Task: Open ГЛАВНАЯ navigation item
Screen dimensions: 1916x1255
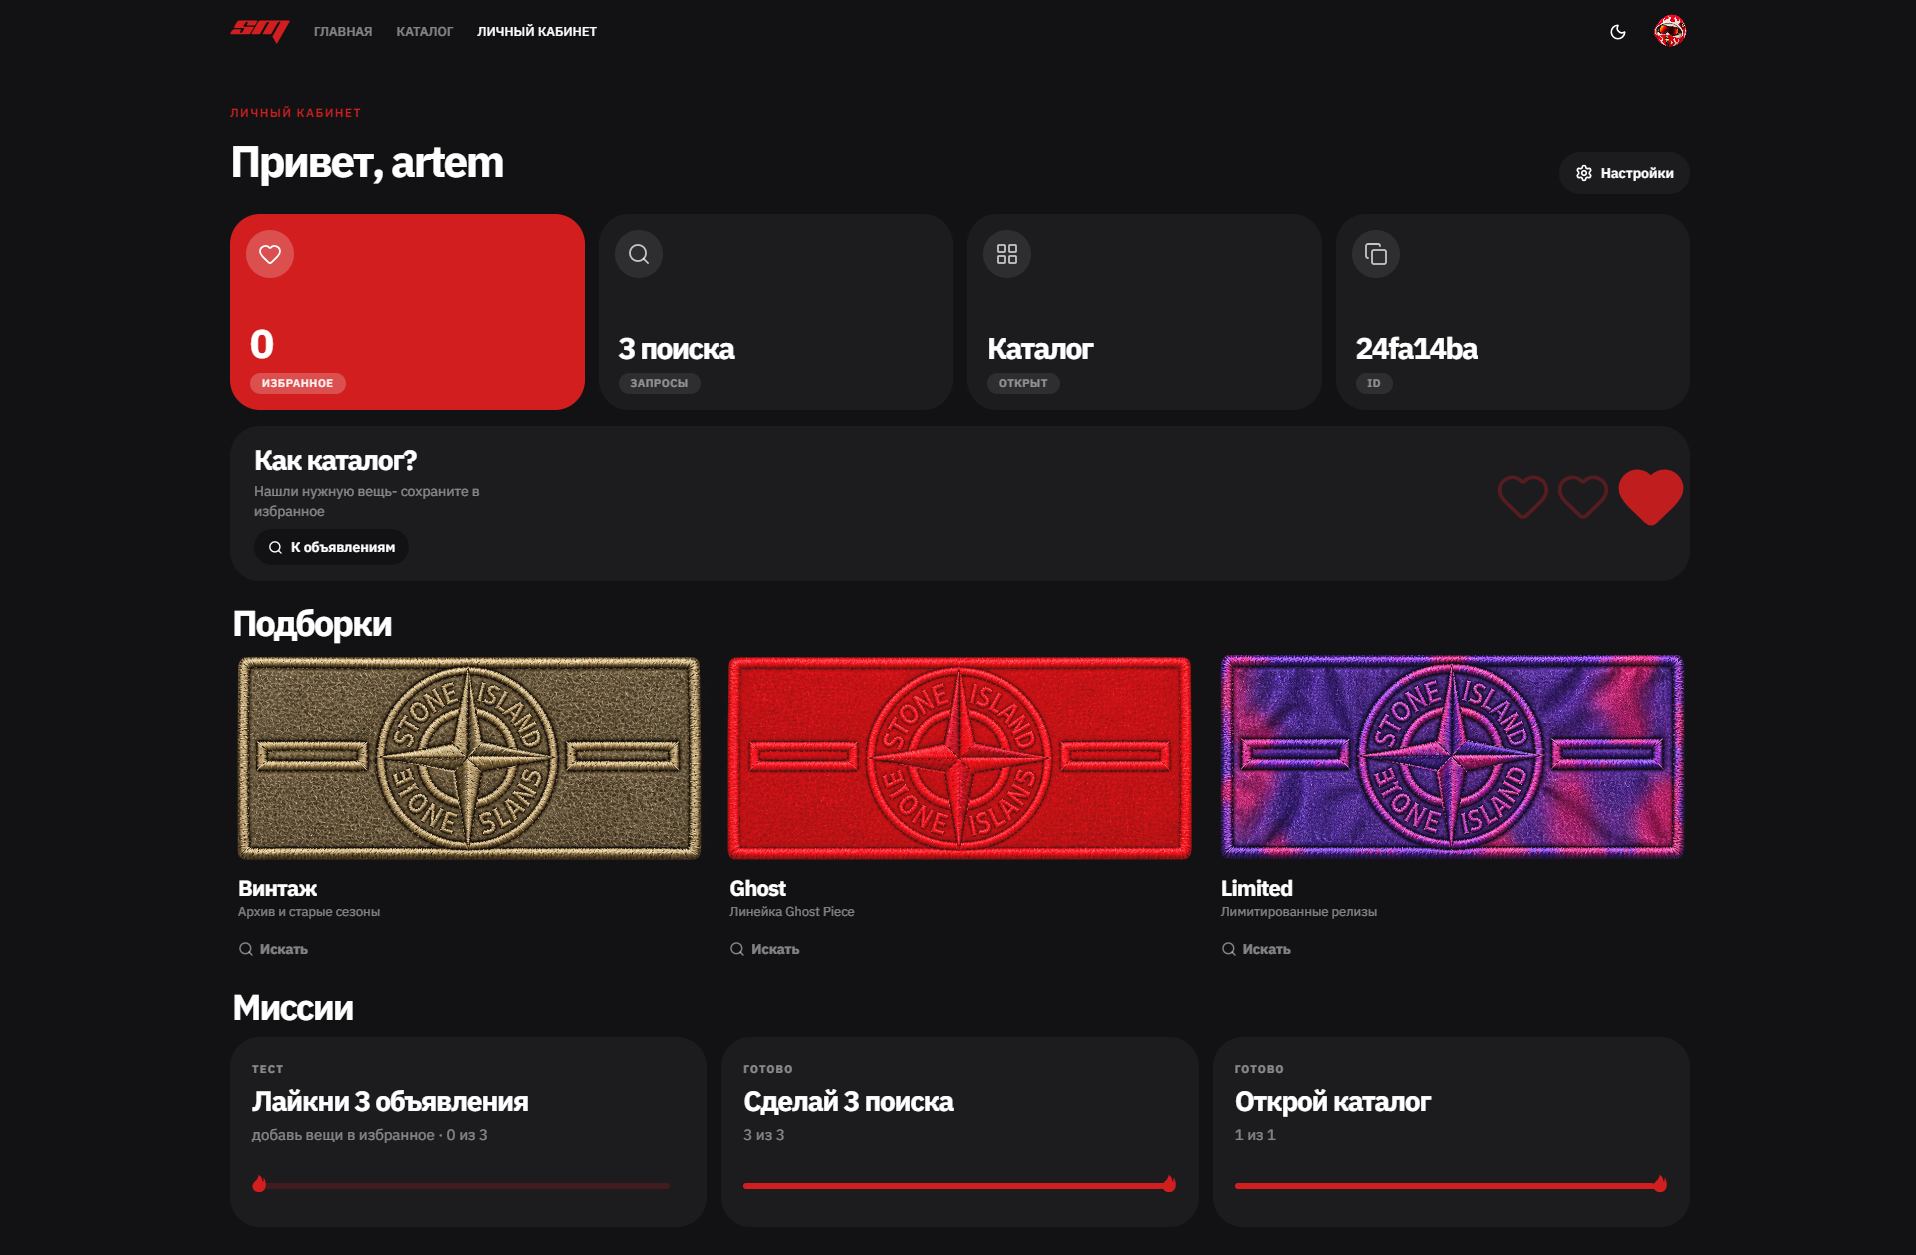Action: tap(343, 32)
